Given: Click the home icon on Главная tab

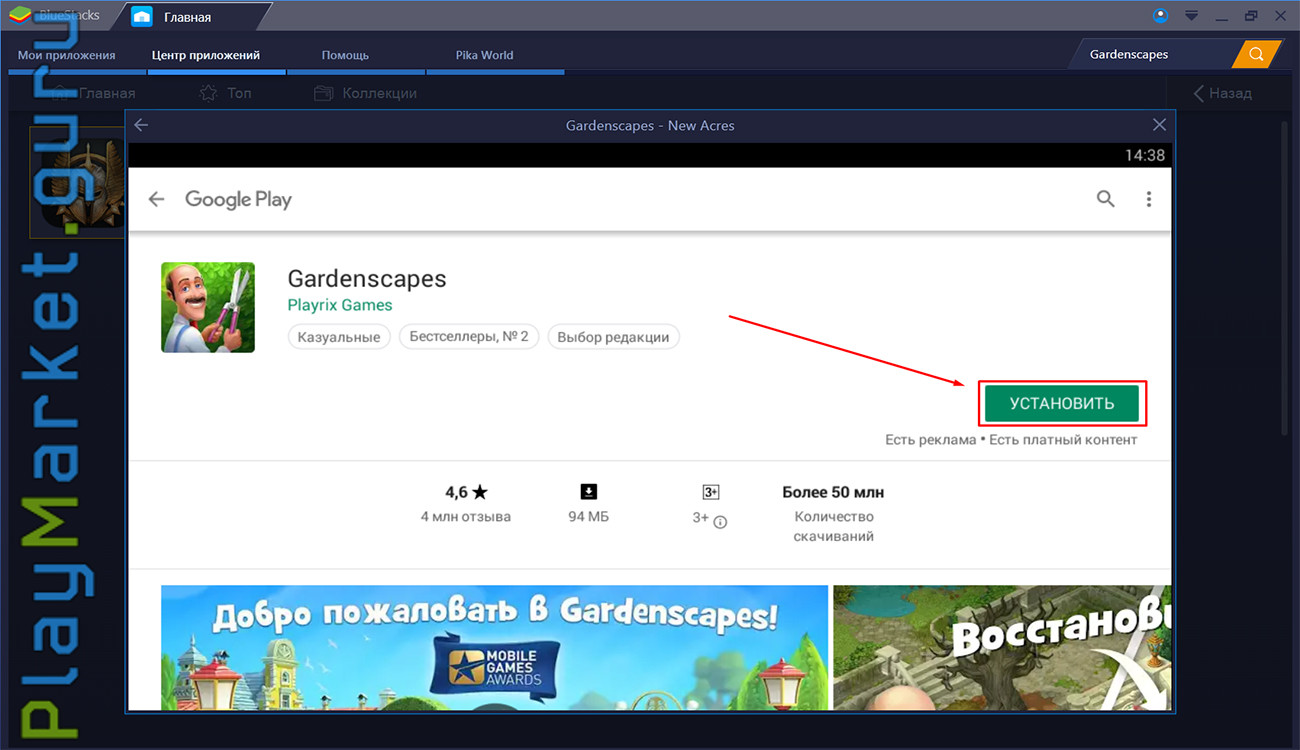Looking at the screenshot, I should [x=142, y=17].
